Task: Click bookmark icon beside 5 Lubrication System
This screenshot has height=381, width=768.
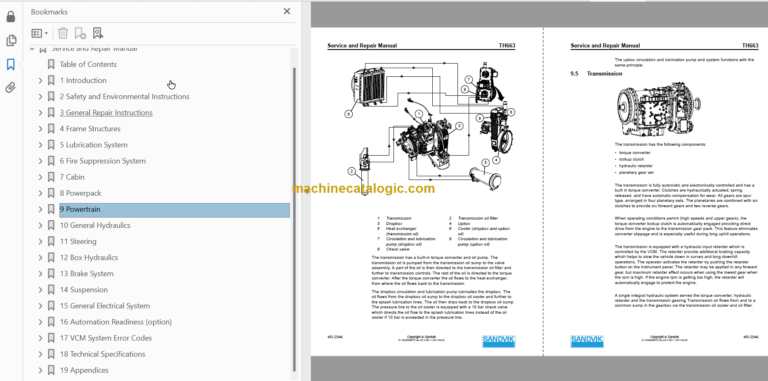Action: [x=51, y=145]
